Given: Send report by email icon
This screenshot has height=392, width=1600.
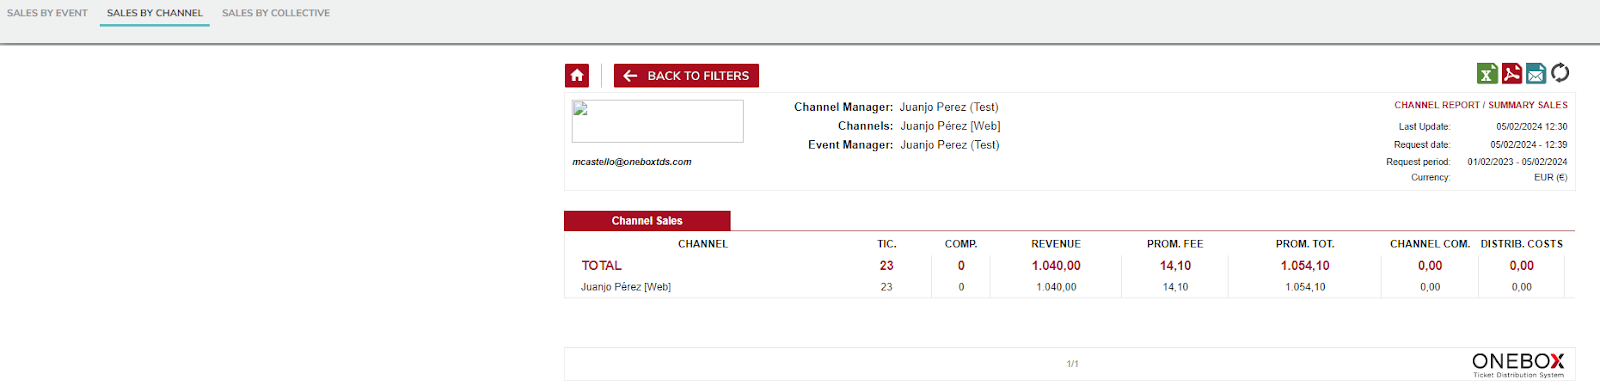Looking at the screenshot, I should tap(1536, 73).
